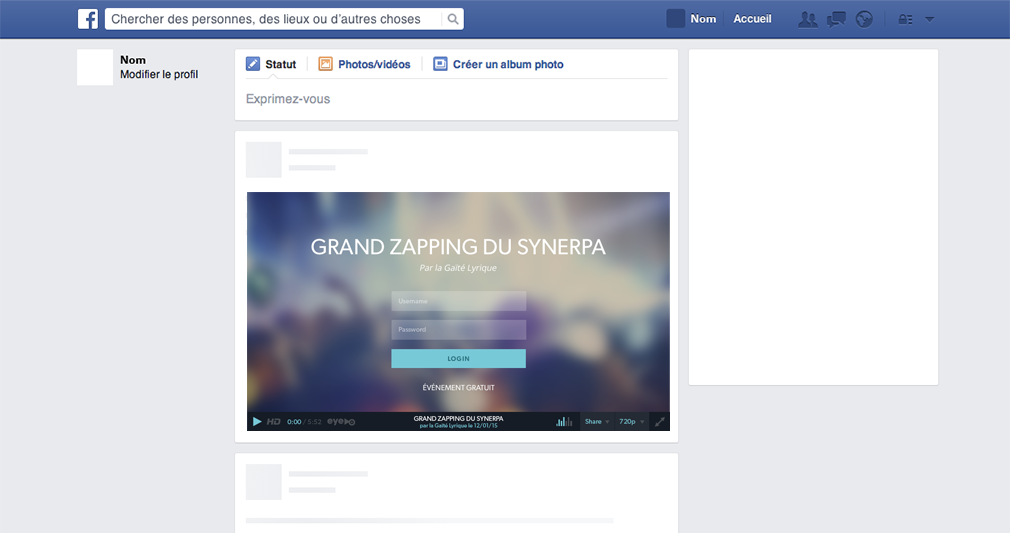Click the Facebook logo icon
This screenshot has height=533, width=1010.
coord(88,19)
